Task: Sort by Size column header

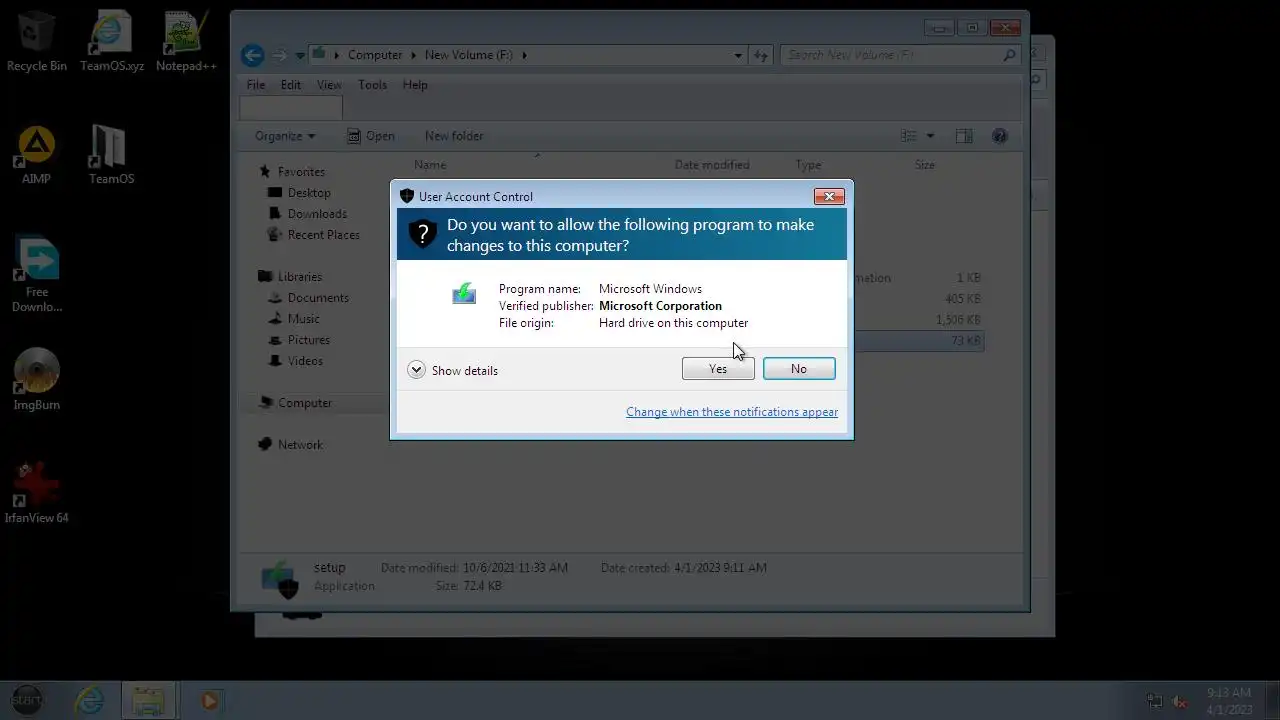Action: [925, 165]
